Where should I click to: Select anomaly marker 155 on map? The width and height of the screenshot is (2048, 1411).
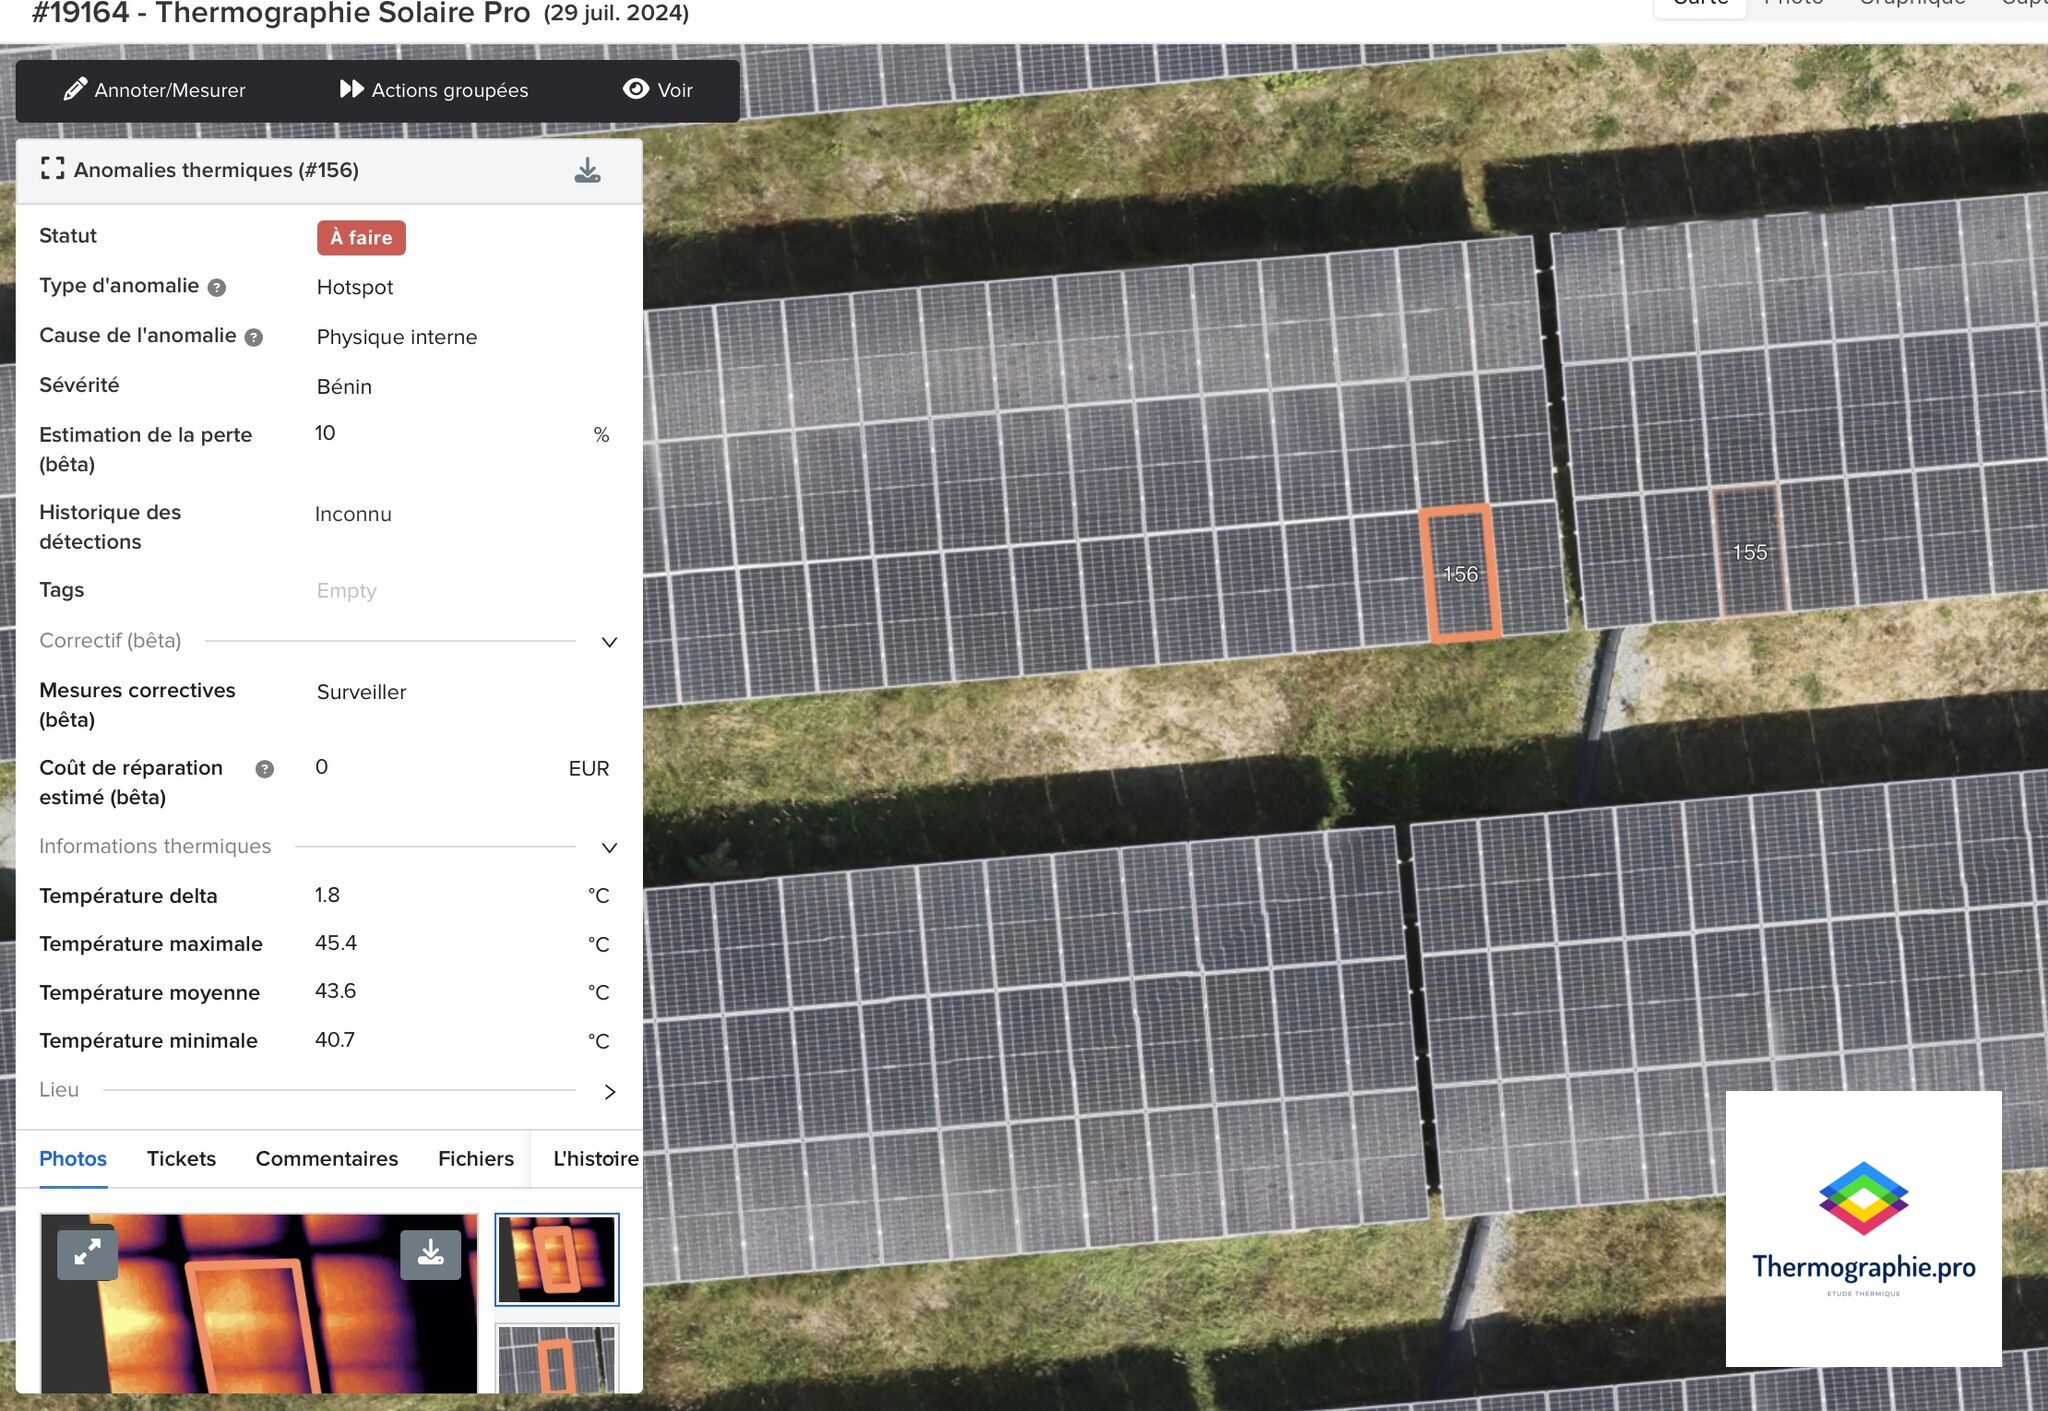(1748, 551)
